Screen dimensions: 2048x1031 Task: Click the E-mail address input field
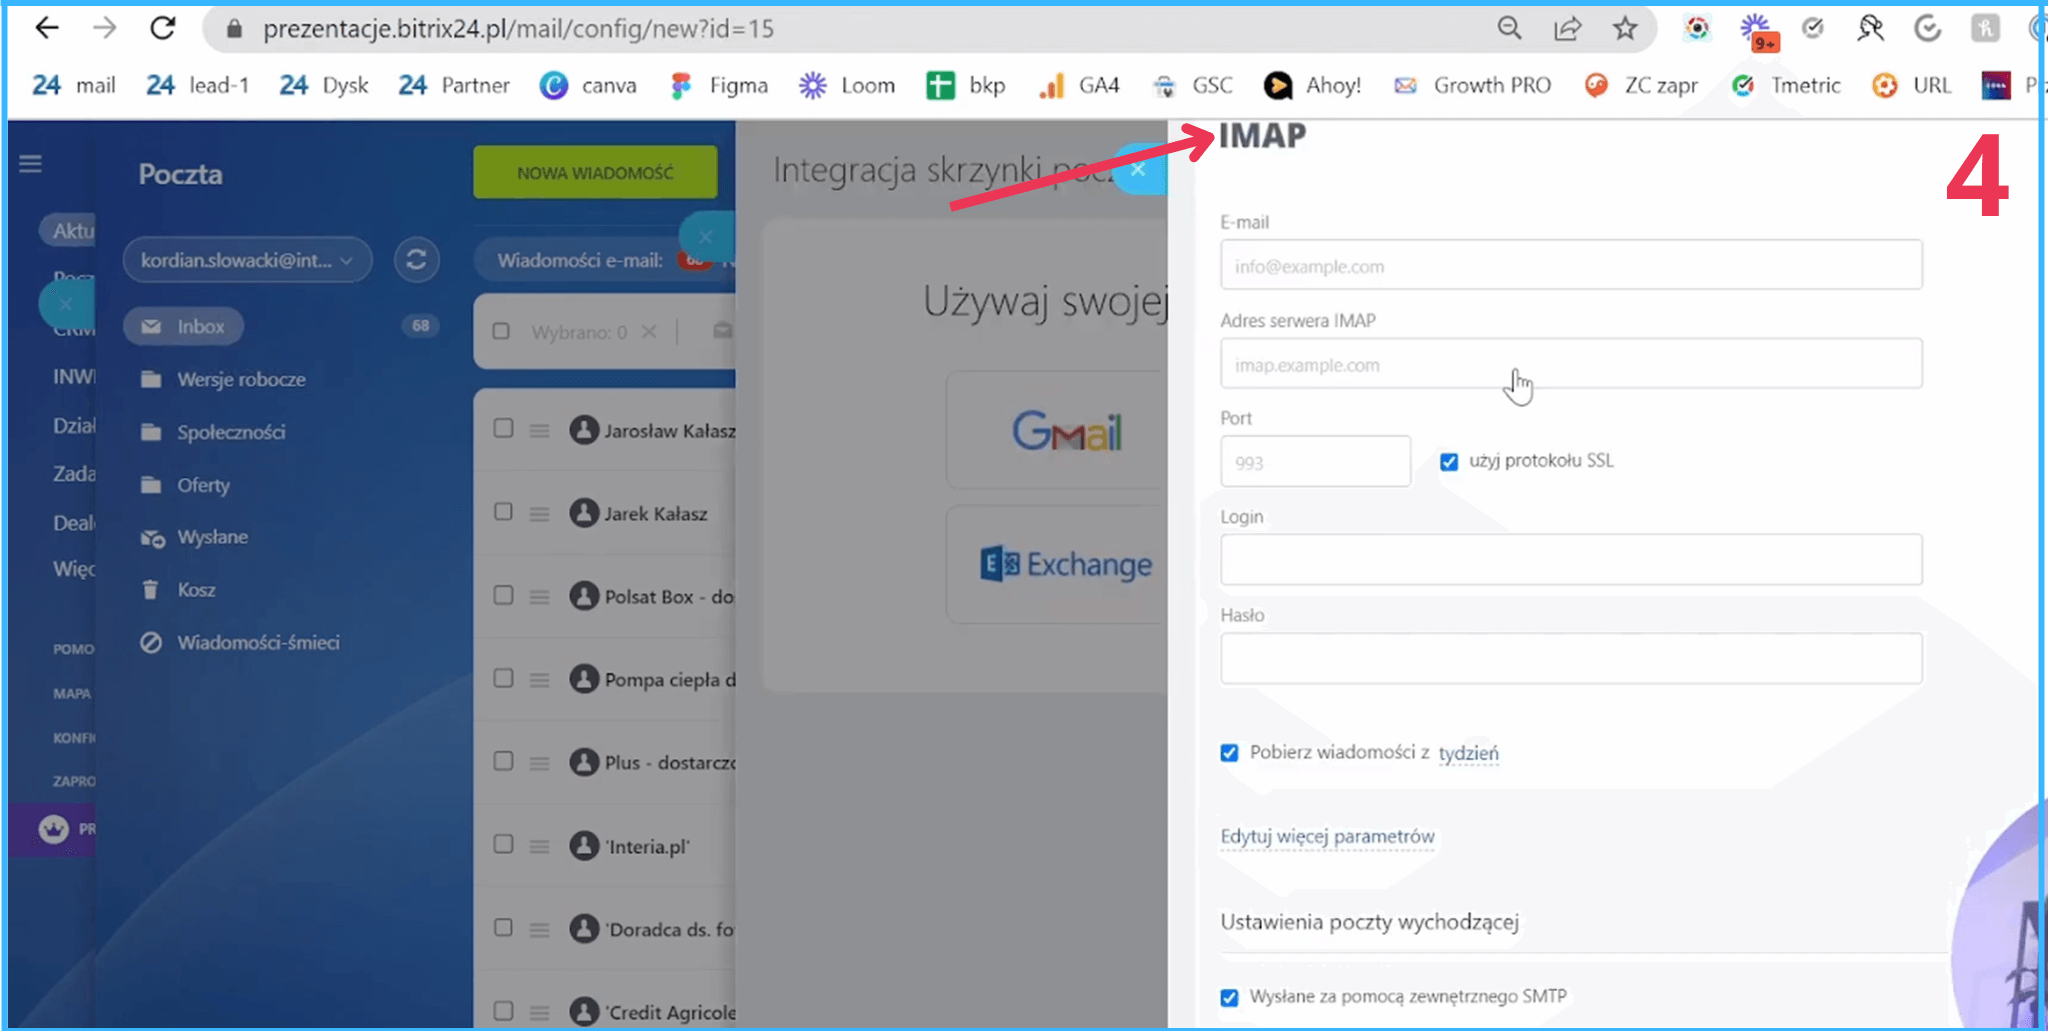1570,266
